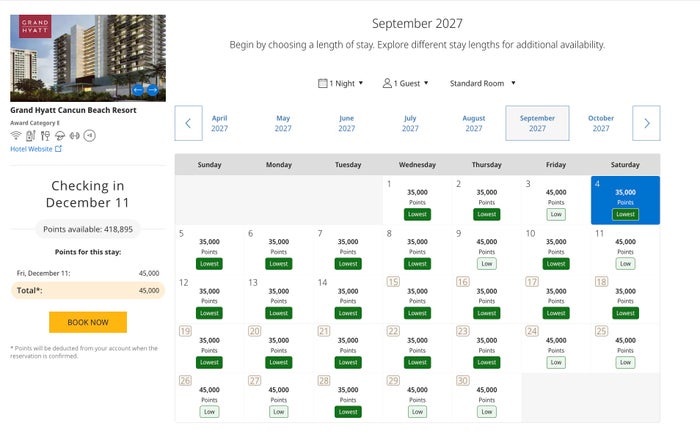Switch to June 2027 month tab
The height and width of the screenshot is (434, 700).
click(347, 123)
